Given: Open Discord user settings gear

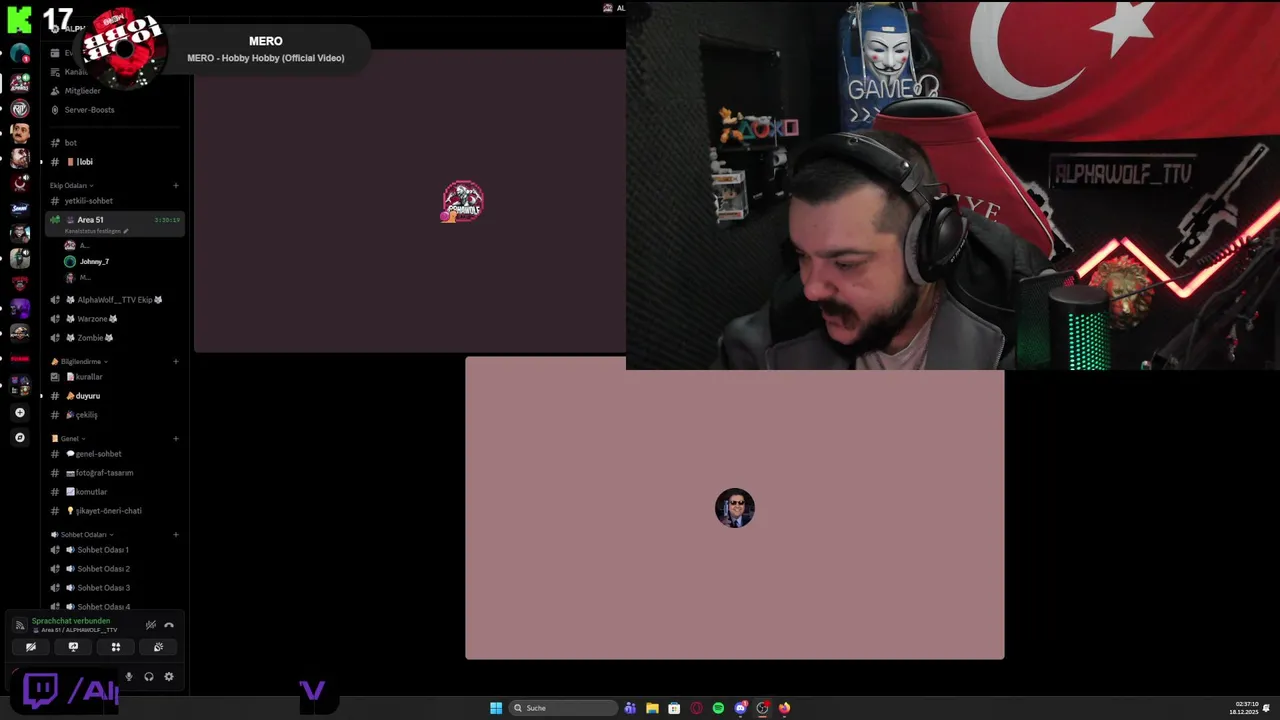Looking at the screenshot, I should click(x=169, y=677).
